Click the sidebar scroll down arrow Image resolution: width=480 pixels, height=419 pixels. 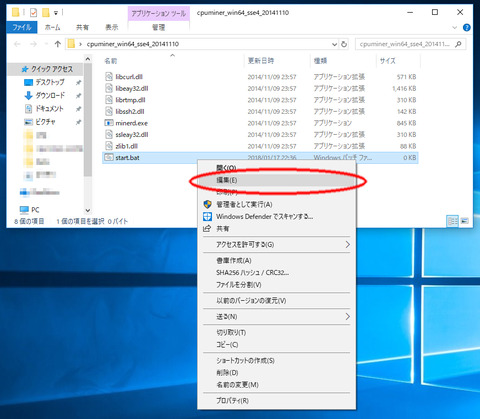click(88, 210)
